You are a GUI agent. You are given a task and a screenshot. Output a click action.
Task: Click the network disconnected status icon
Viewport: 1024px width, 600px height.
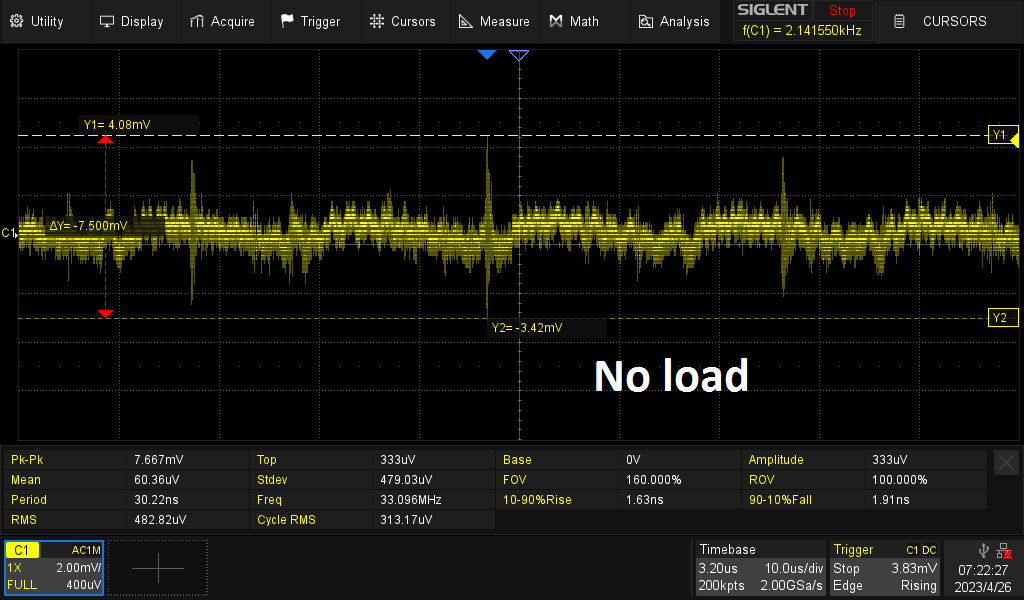pos(1004,551)
